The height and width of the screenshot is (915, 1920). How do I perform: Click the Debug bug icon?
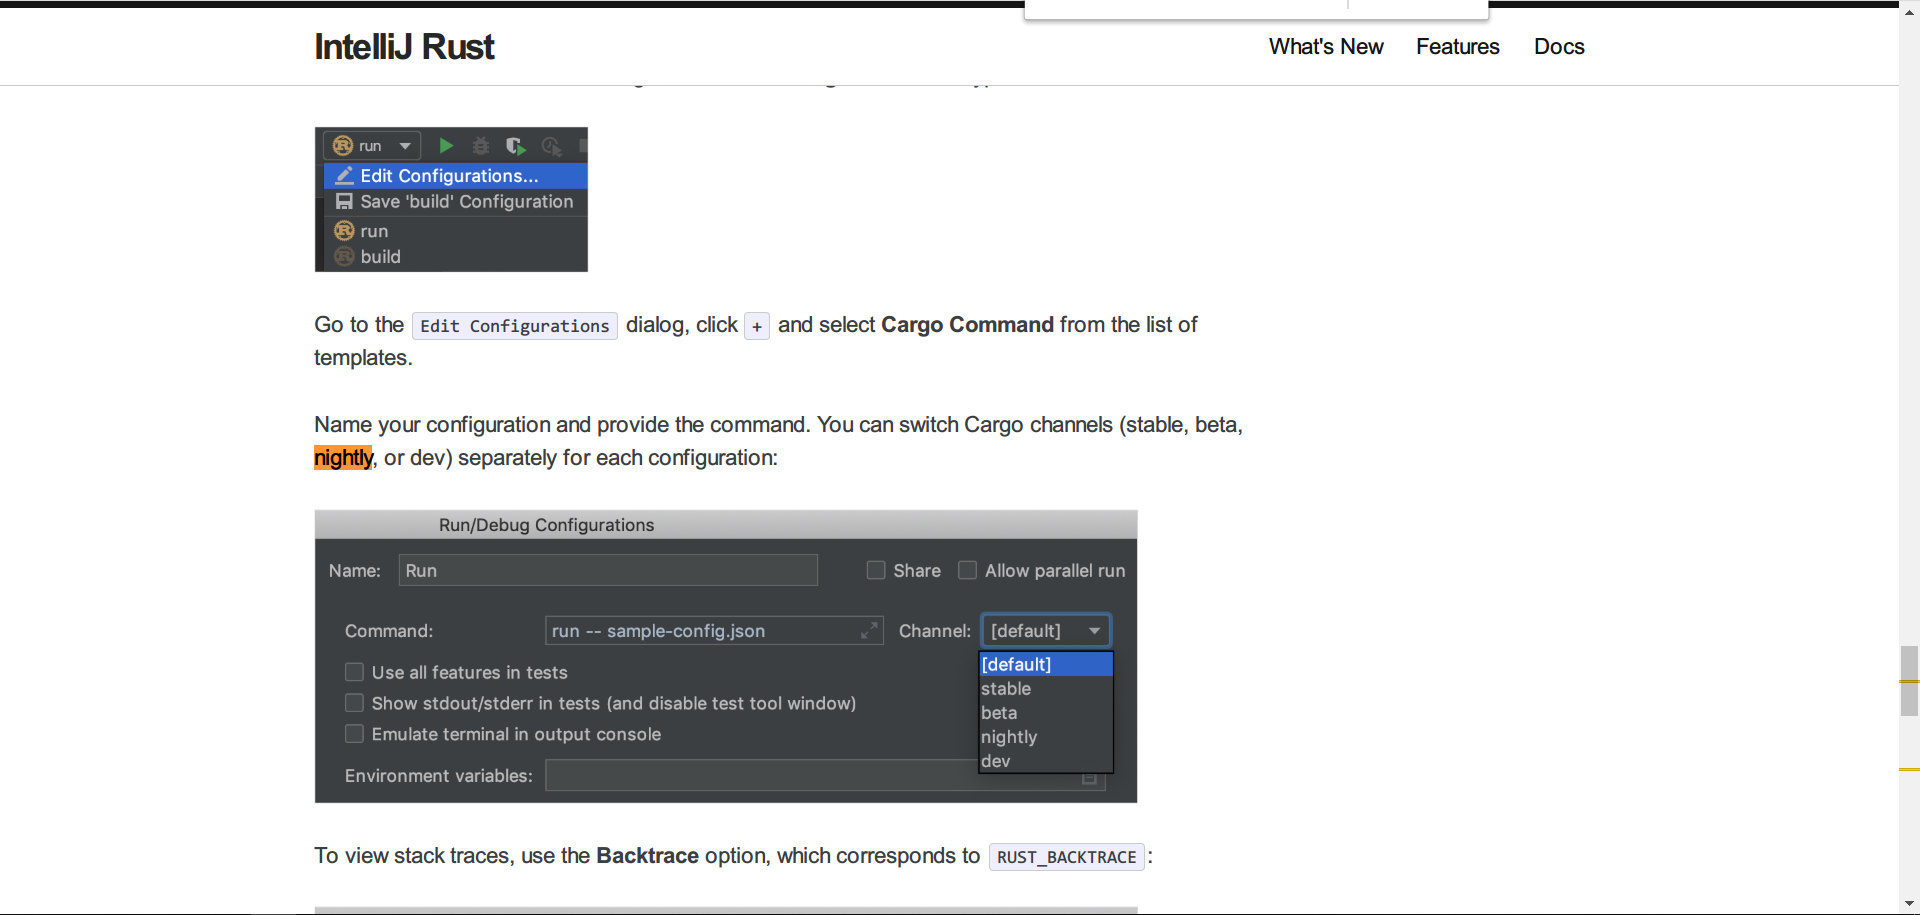[x=481, y=146]
